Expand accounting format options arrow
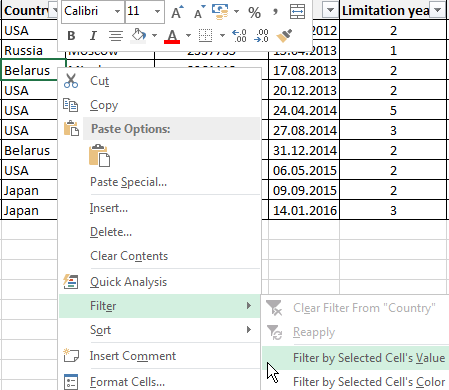Image resolution: width=449 pixels, height=390 pixels. [236, 11]
